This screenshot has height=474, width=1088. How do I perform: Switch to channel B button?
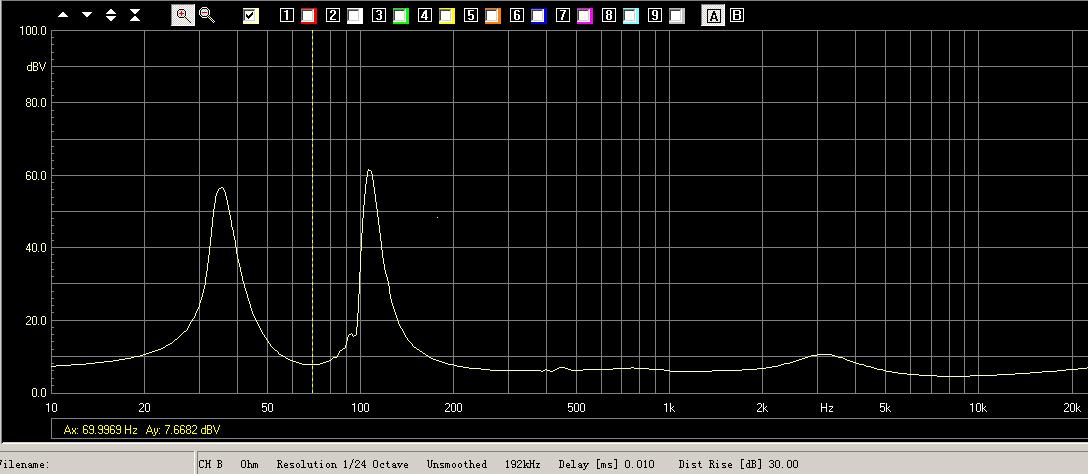click(737, 16)
